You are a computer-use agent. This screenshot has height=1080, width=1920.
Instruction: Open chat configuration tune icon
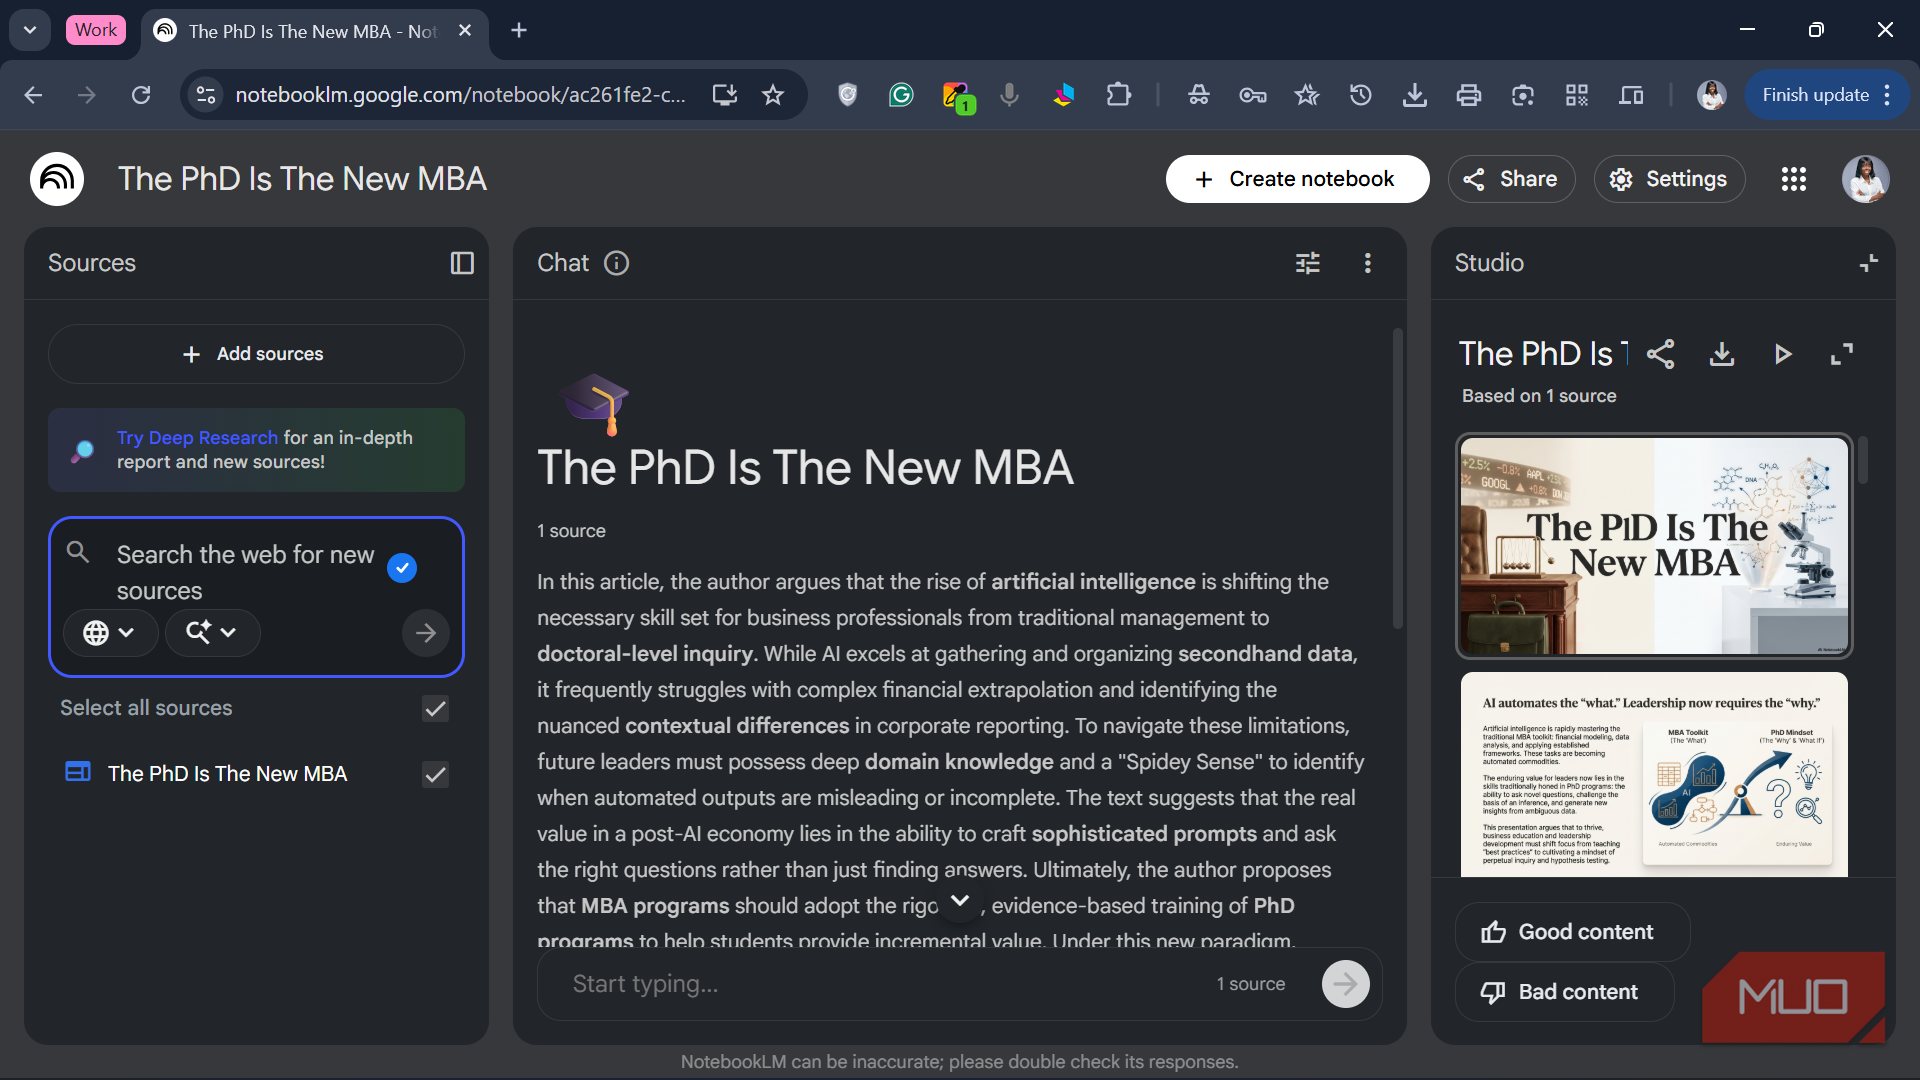click(x=1308, y=263)
